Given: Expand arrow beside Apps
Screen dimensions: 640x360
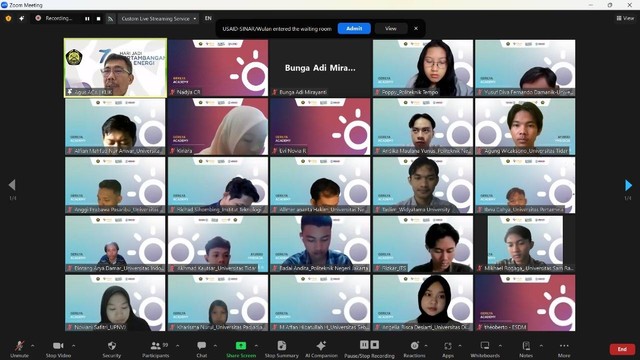Looking at the screenshot, I should [x=460, y=346].
